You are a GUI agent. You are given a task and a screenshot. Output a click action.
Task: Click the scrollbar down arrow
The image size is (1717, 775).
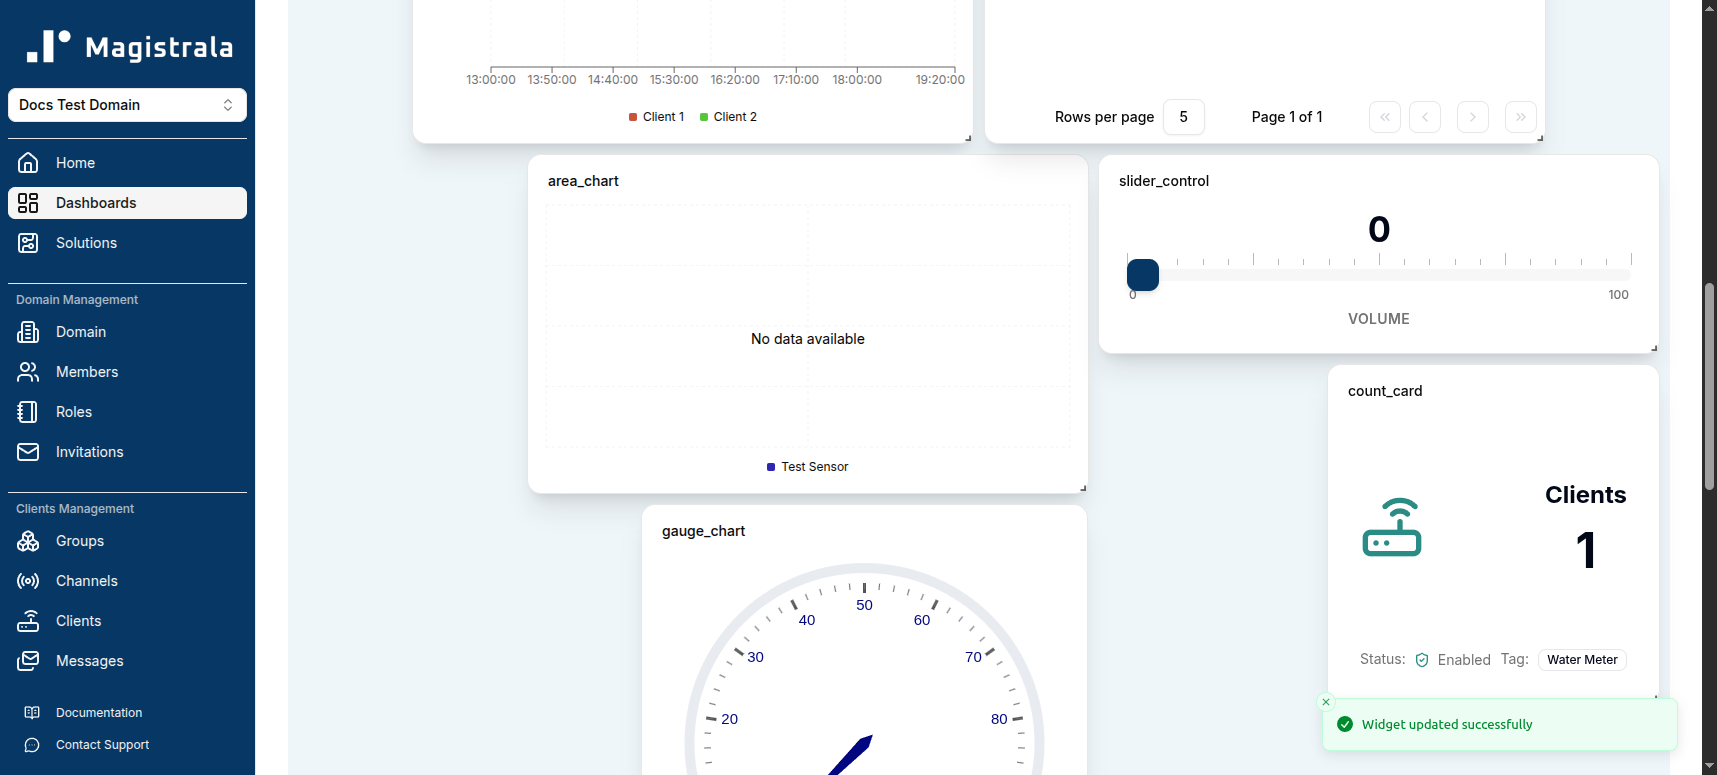click(1709, 766)
